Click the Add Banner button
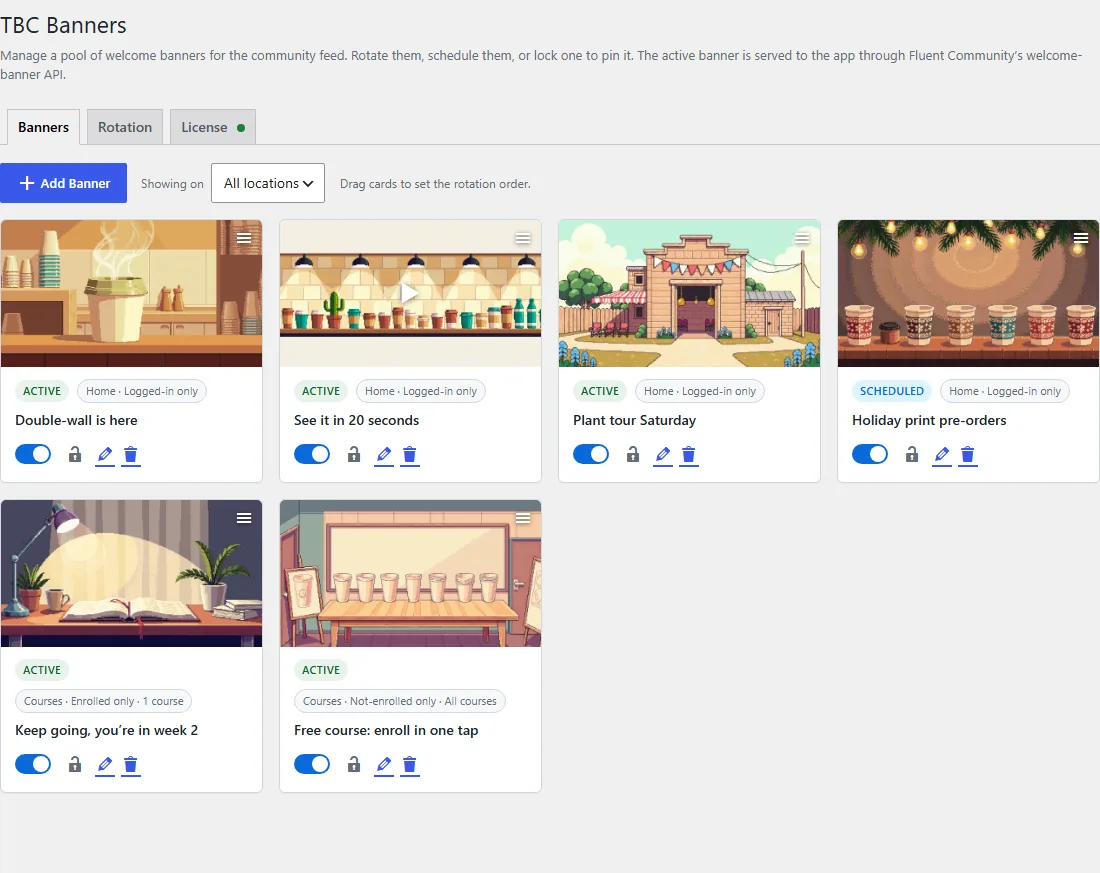Viewport: 1100px width, 873px height. [x=64, y=183]
